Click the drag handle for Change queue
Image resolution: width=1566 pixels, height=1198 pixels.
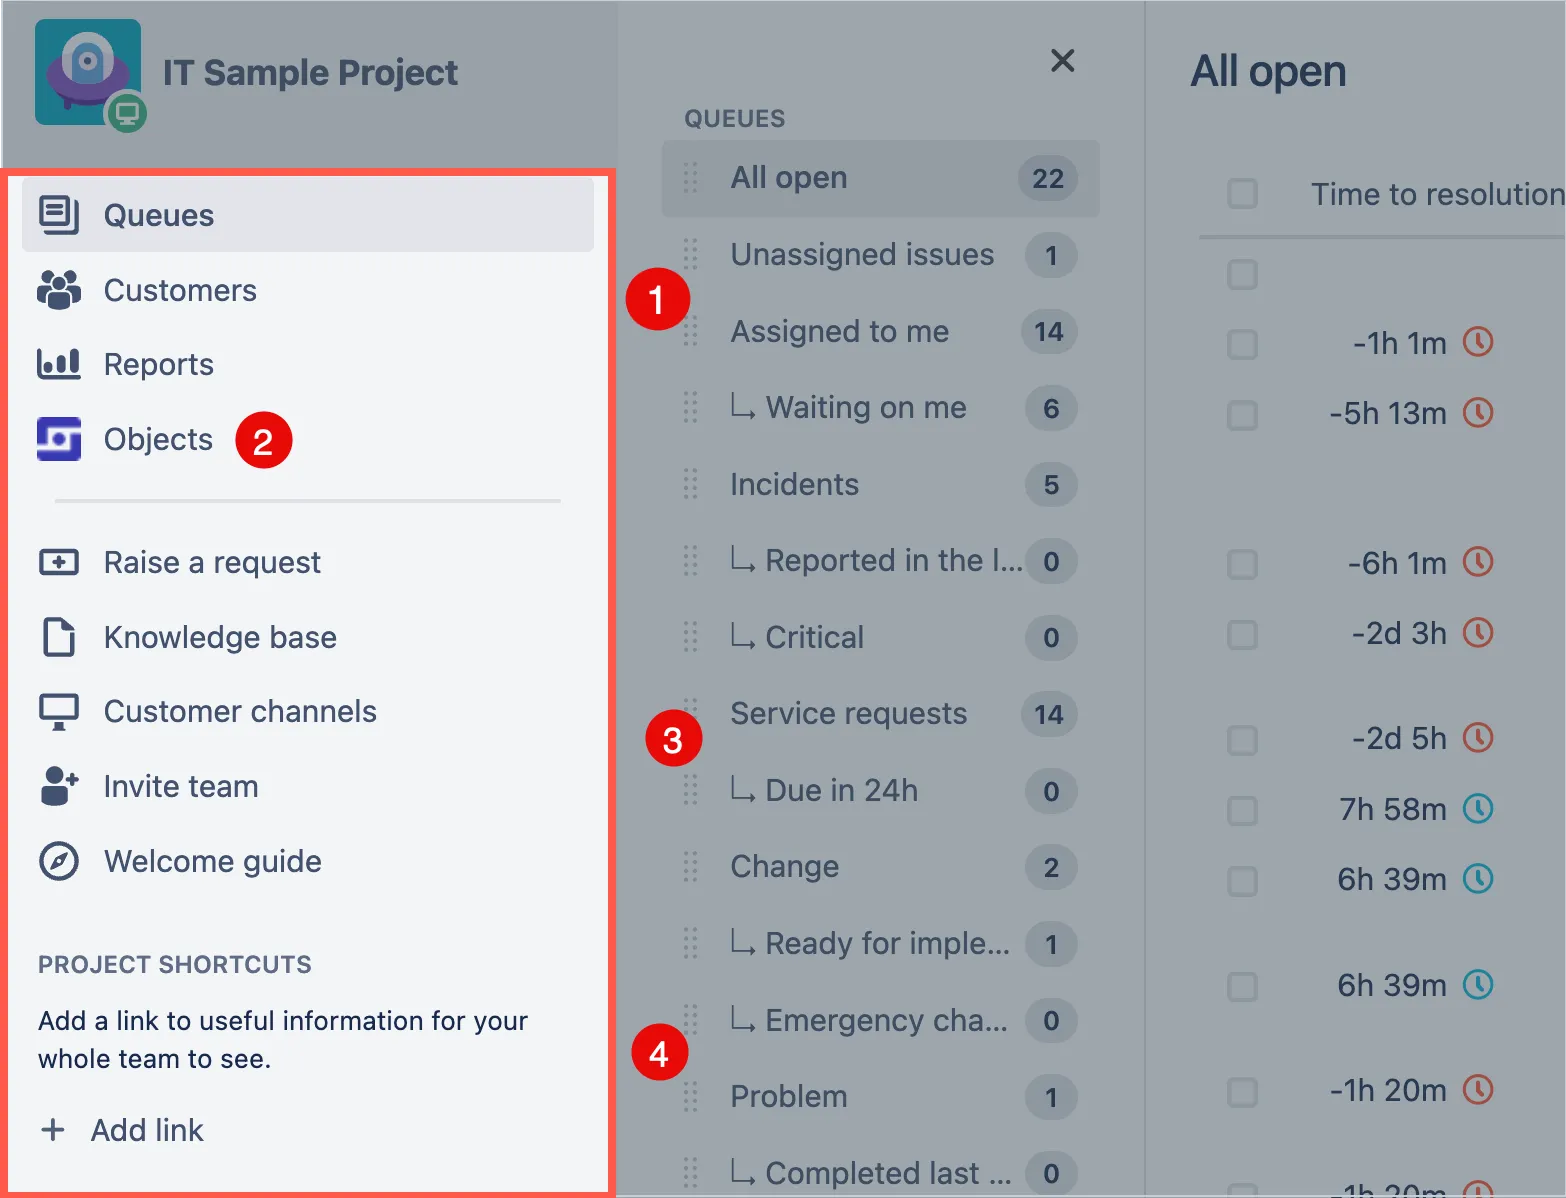[x=690, y=866]
